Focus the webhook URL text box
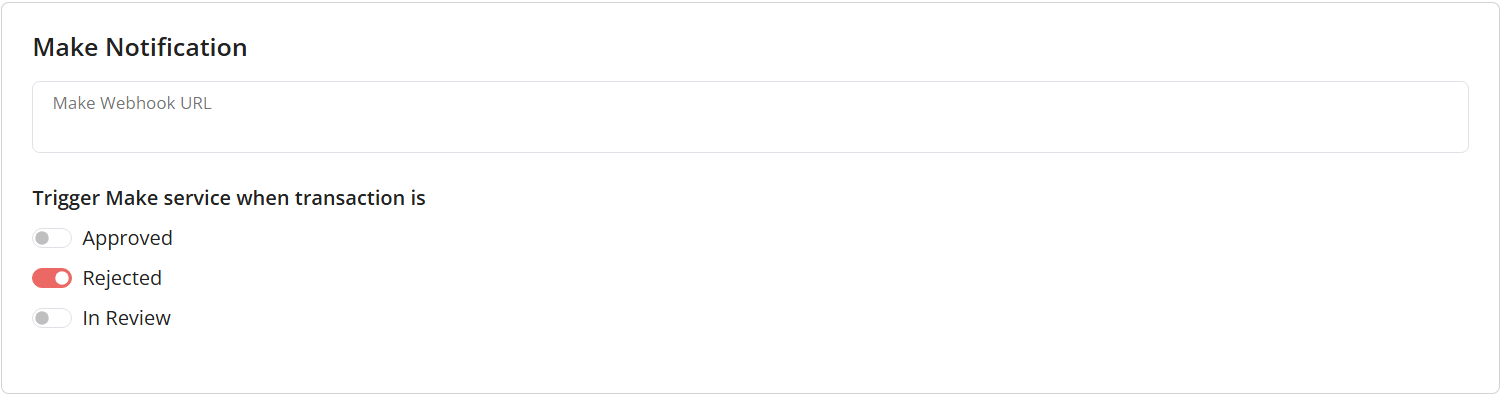Viewport: 1507px width, 401px height. pos(750,125)
